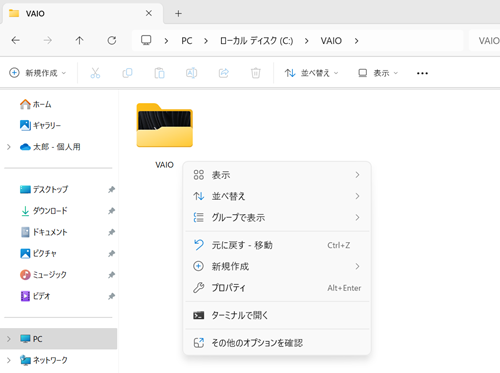Close the VAIO tab
The image size is (500, 373).
149,13
